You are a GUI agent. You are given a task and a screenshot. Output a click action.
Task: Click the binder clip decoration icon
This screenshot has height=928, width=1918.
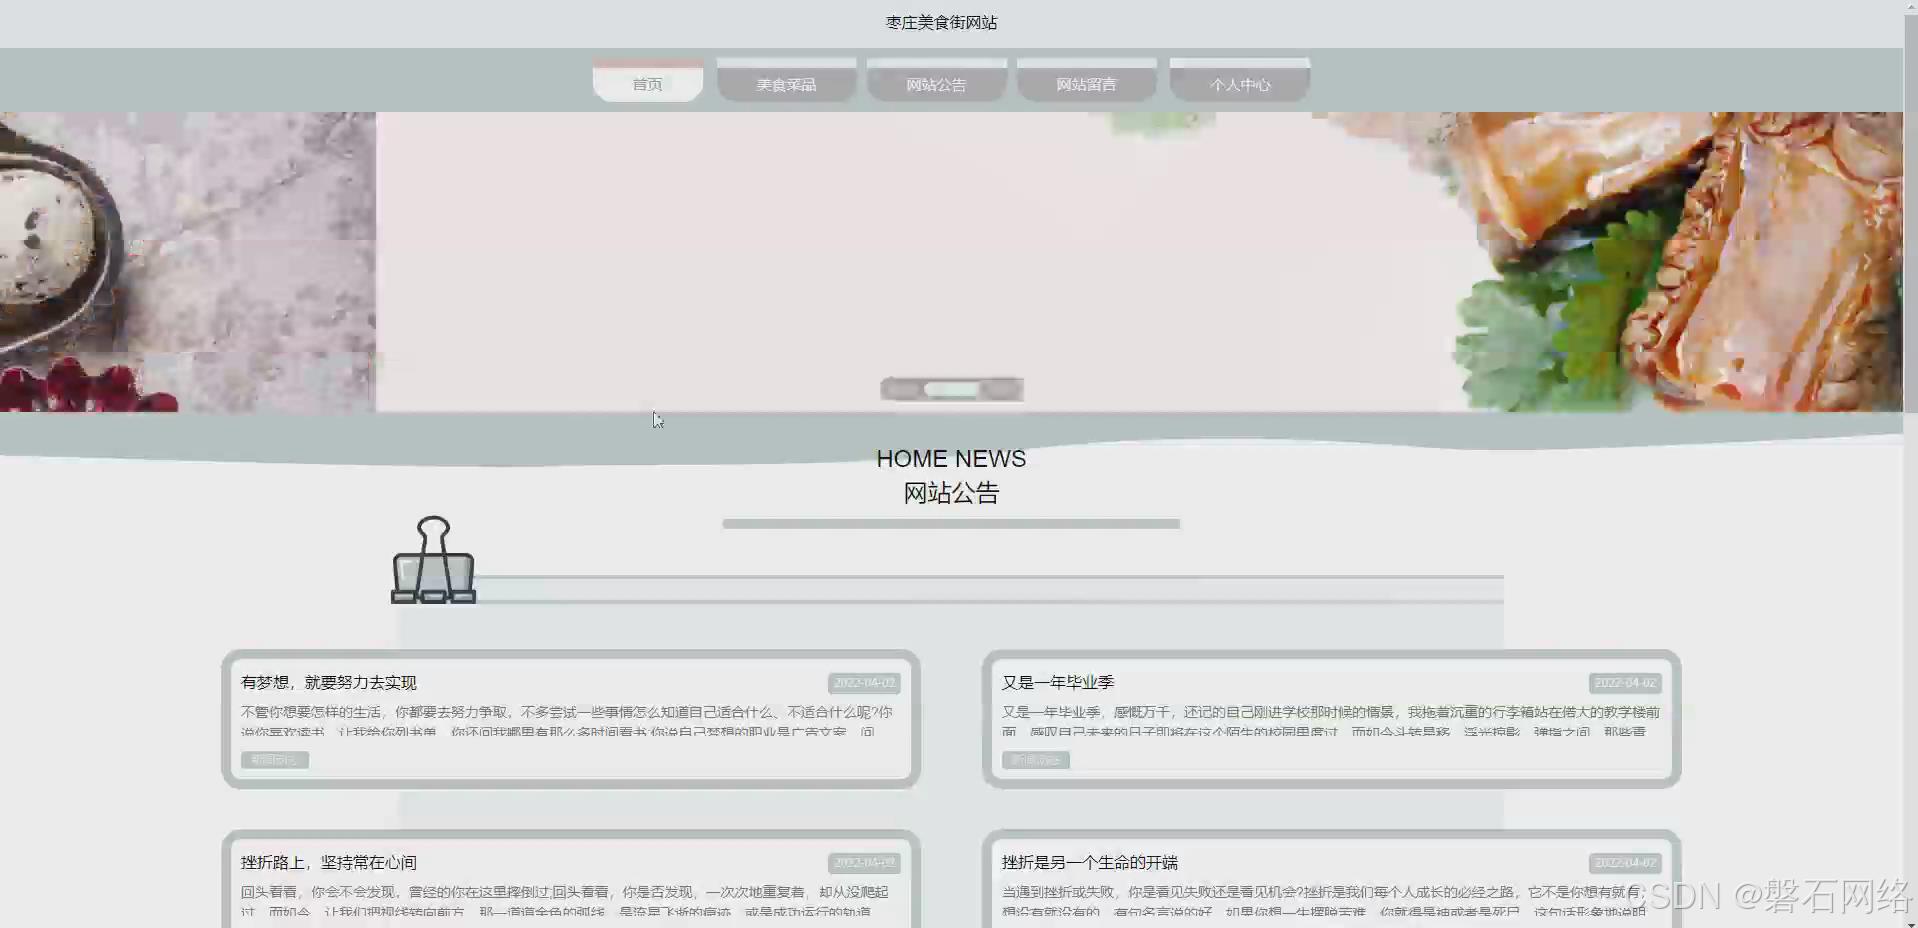[x=433, y=560]
